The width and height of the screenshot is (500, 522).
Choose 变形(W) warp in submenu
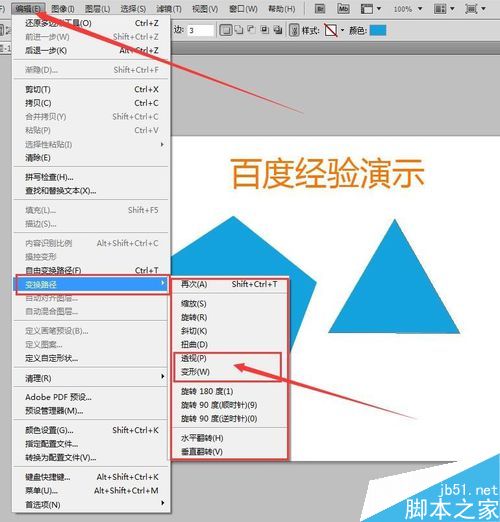pos(229,372)
